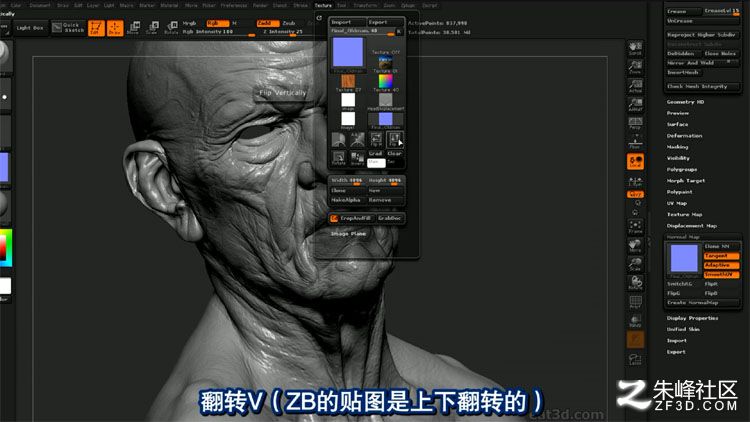Expand the Geometry HD subpalette
750x422 pixels.
(685, 102)
